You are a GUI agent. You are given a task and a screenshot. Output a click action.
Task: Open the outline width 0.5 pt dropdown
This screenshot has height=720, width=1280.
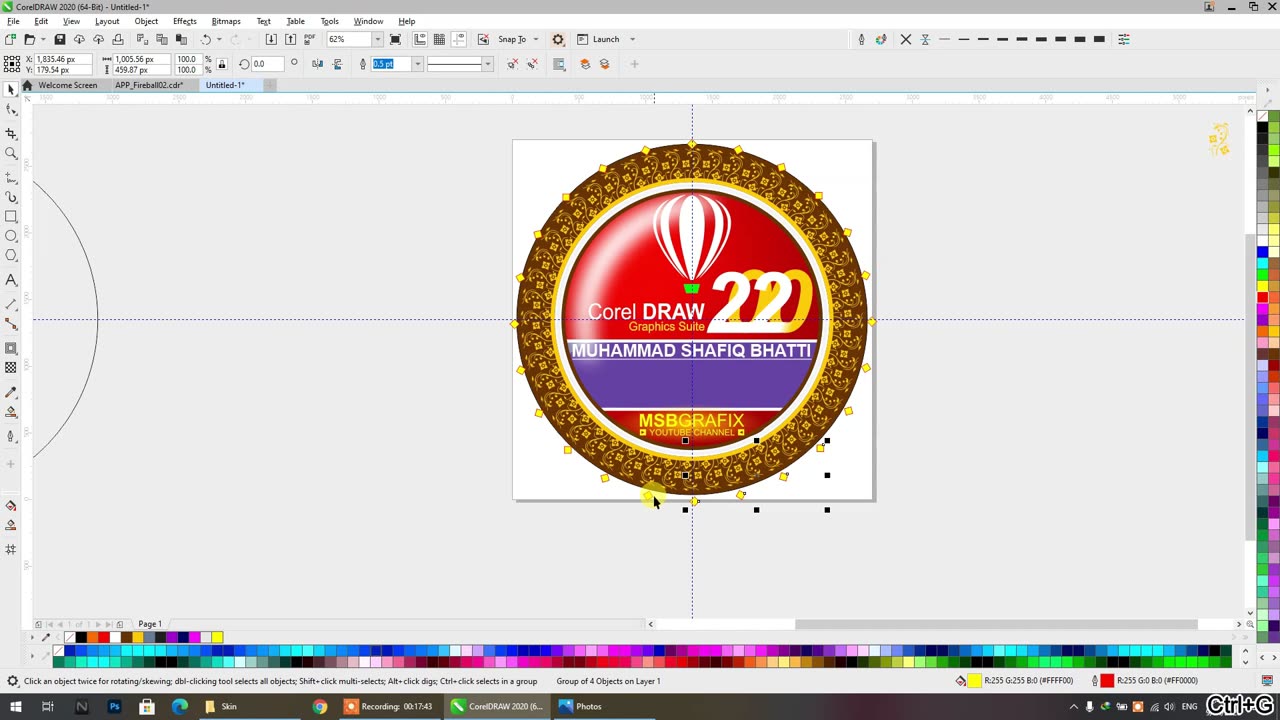coord(418,64)
